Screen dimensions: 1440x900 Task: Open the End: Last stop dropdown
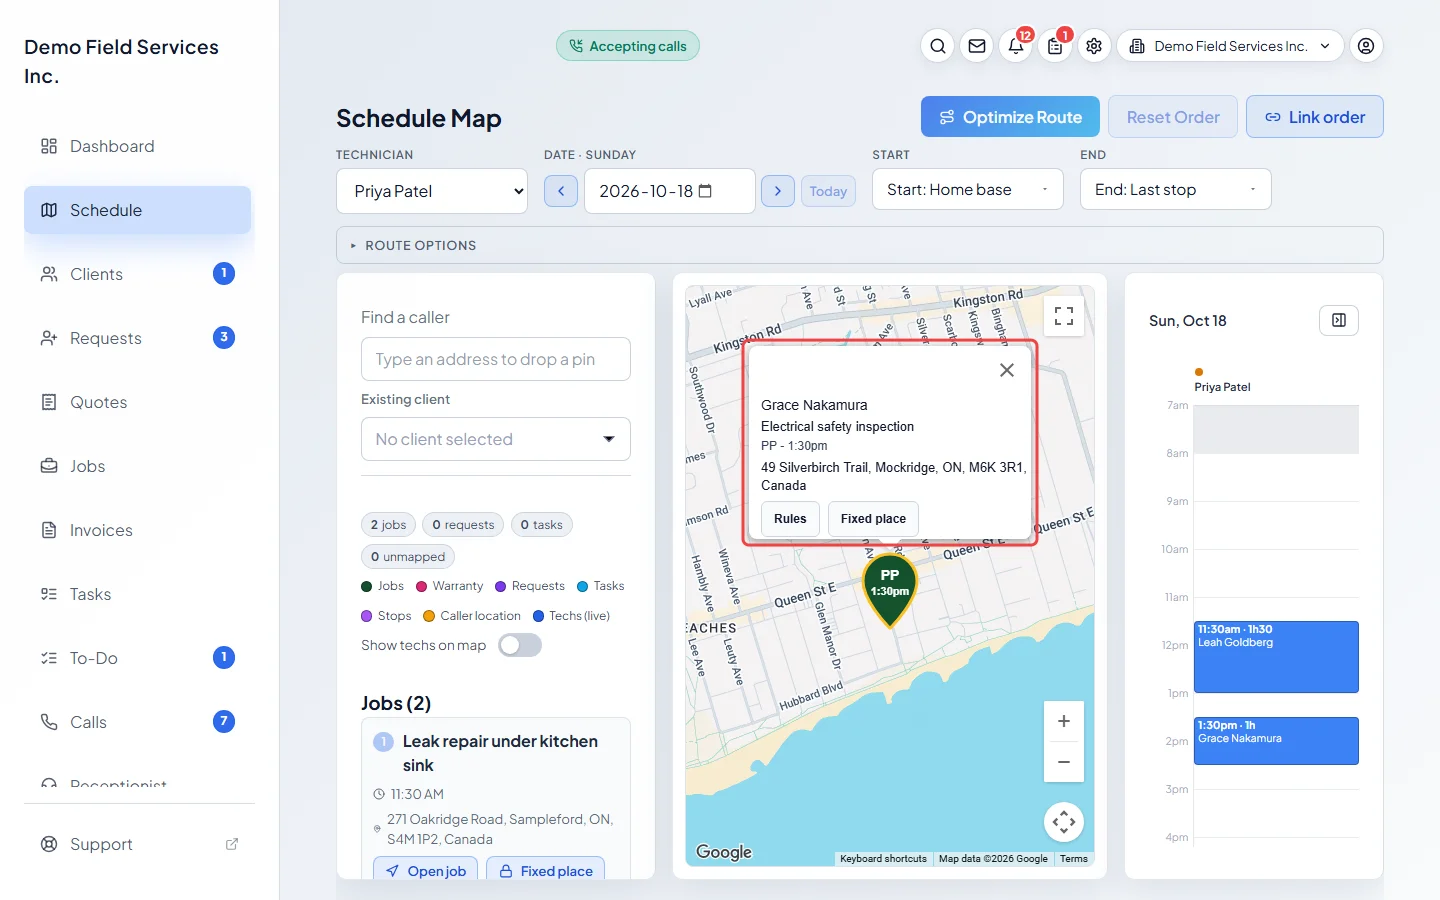pyautogui.click(x=1176, y=189)
